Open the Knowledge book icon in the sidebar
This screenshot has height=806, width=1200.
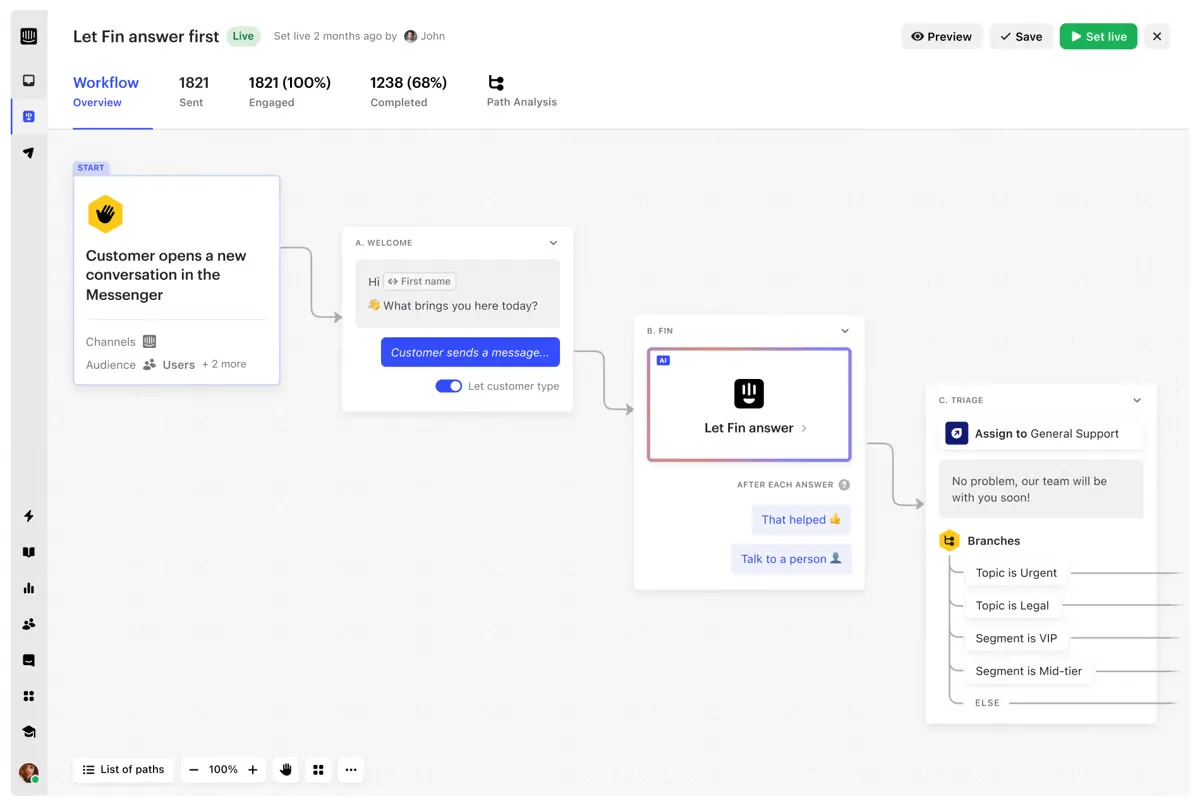tap(28, 552)
